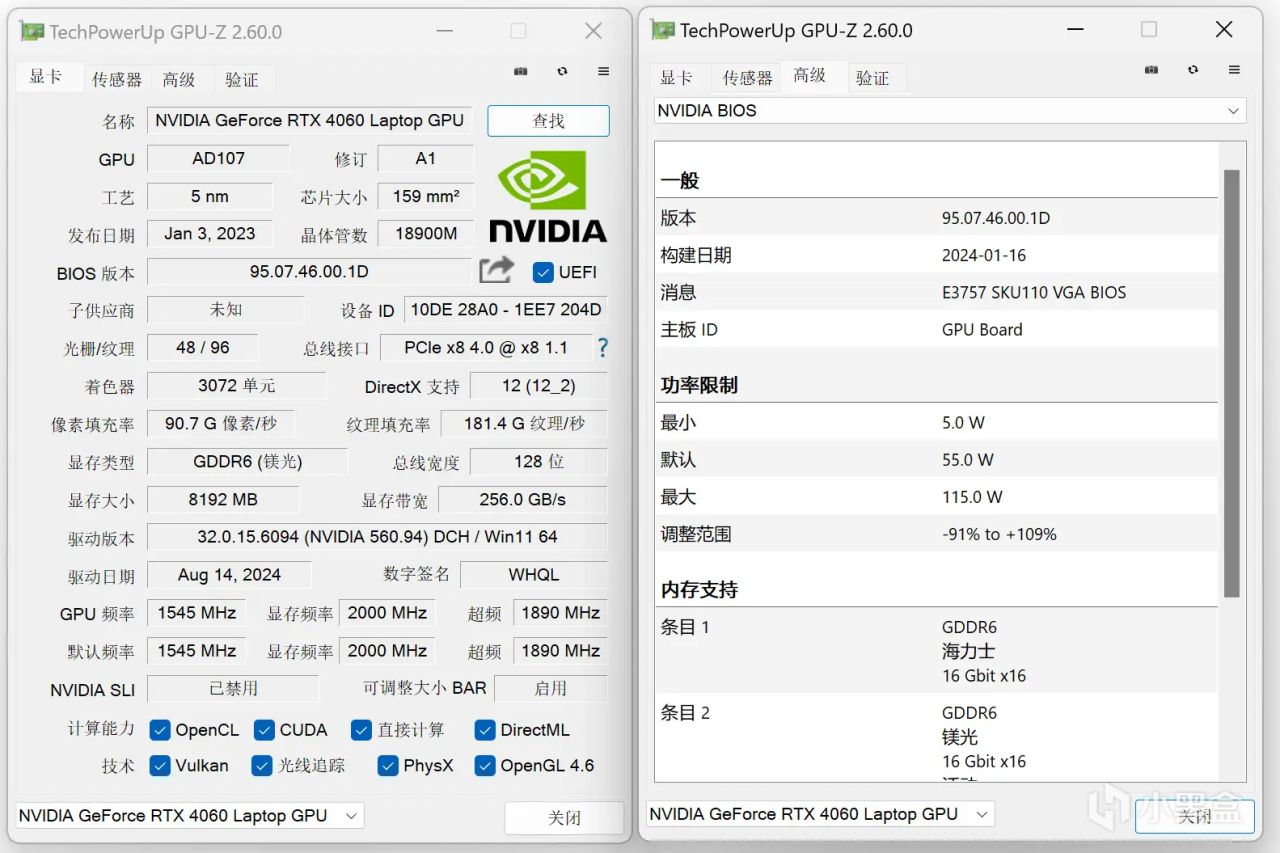
Task: Click the vertical scrollbar in the BIOS details panel
Action: (x=1232, y=384)
